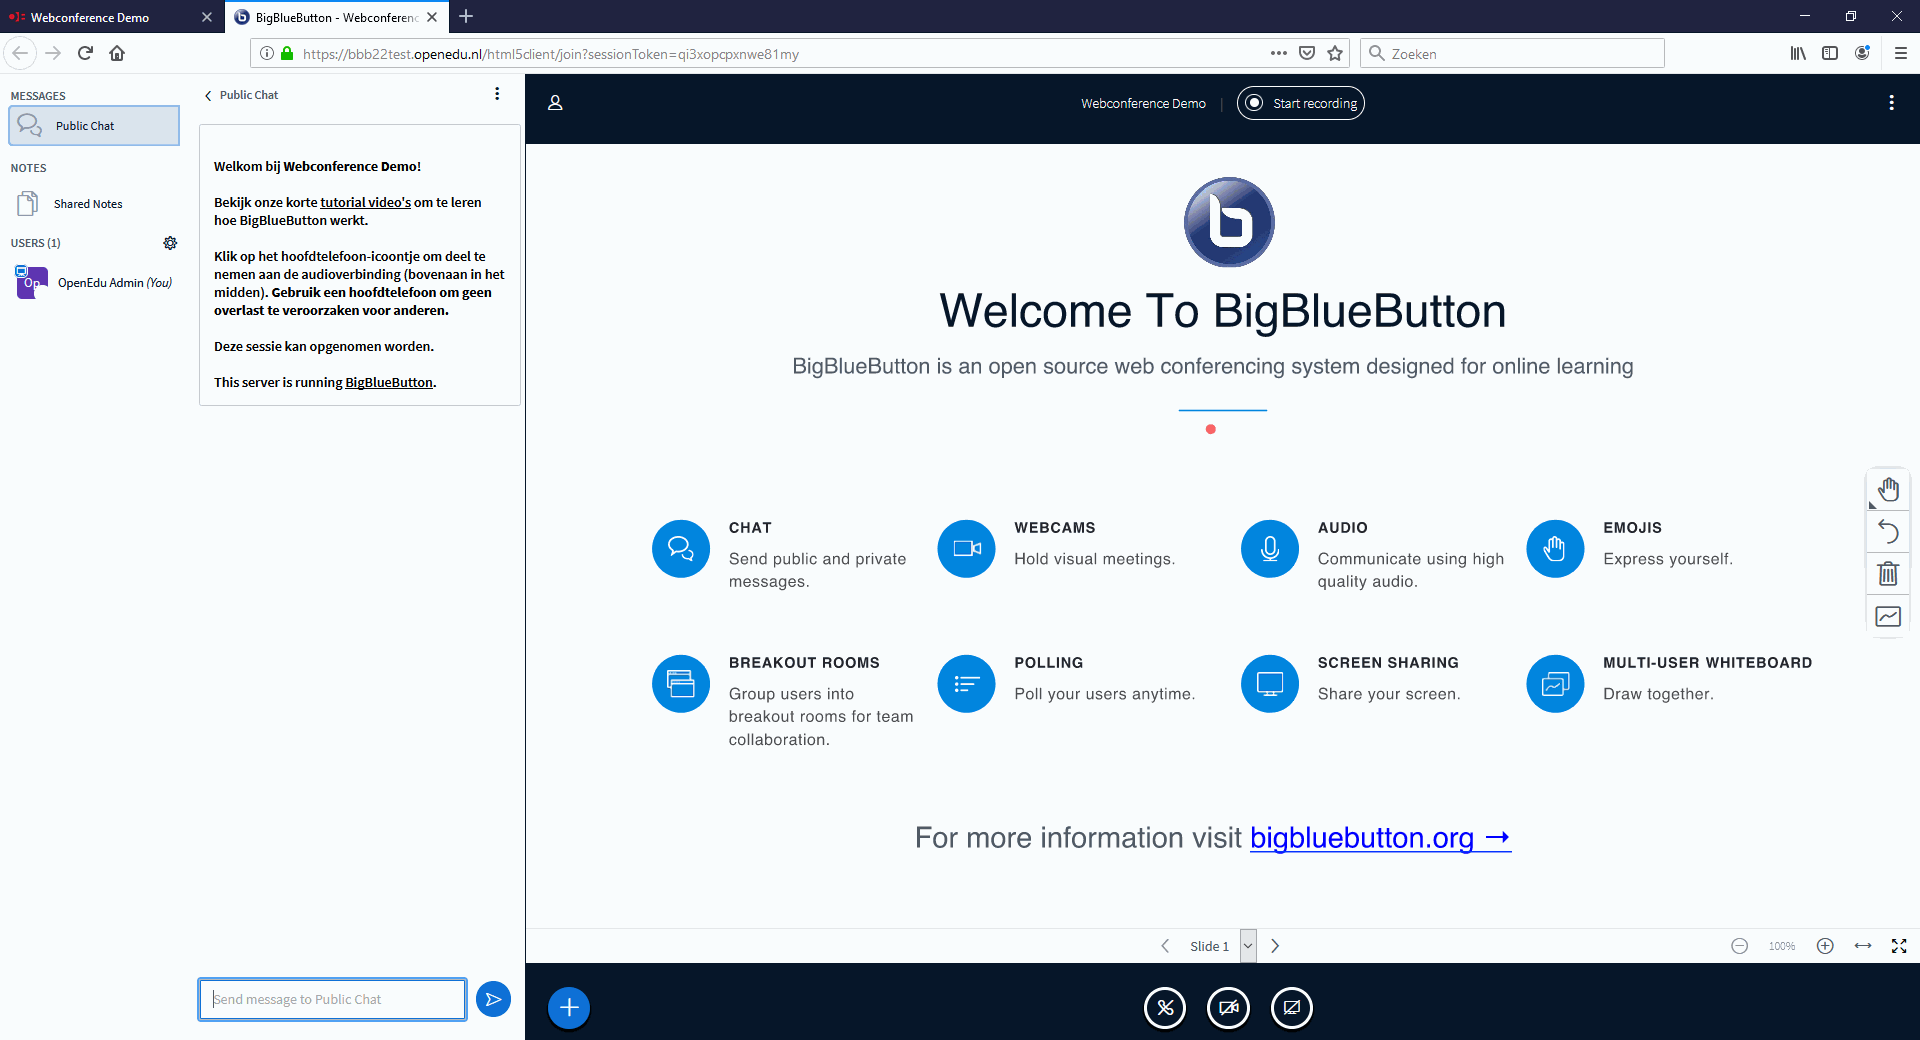
Task: Open the tutorial video's link
Action: tap(365, 202)
